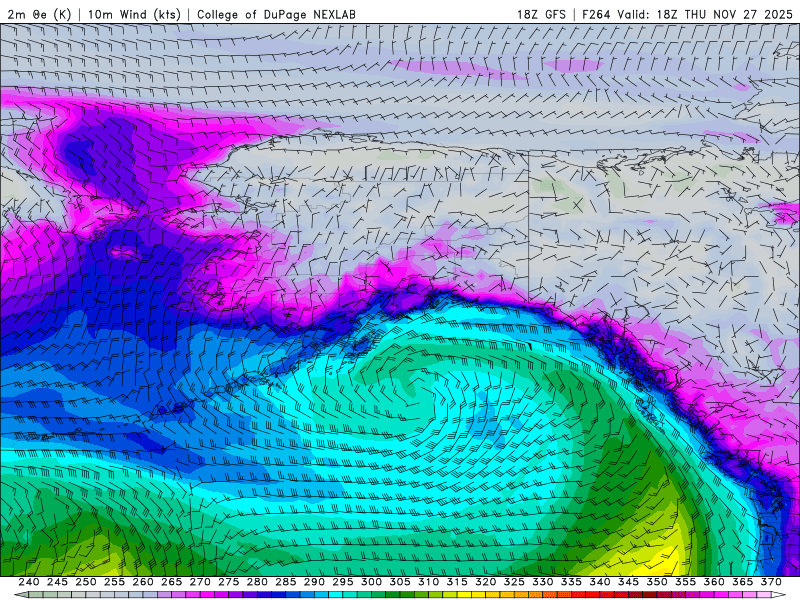800x600 pixels.
Task: Select the 365 legend value
Action: (743, 582)
